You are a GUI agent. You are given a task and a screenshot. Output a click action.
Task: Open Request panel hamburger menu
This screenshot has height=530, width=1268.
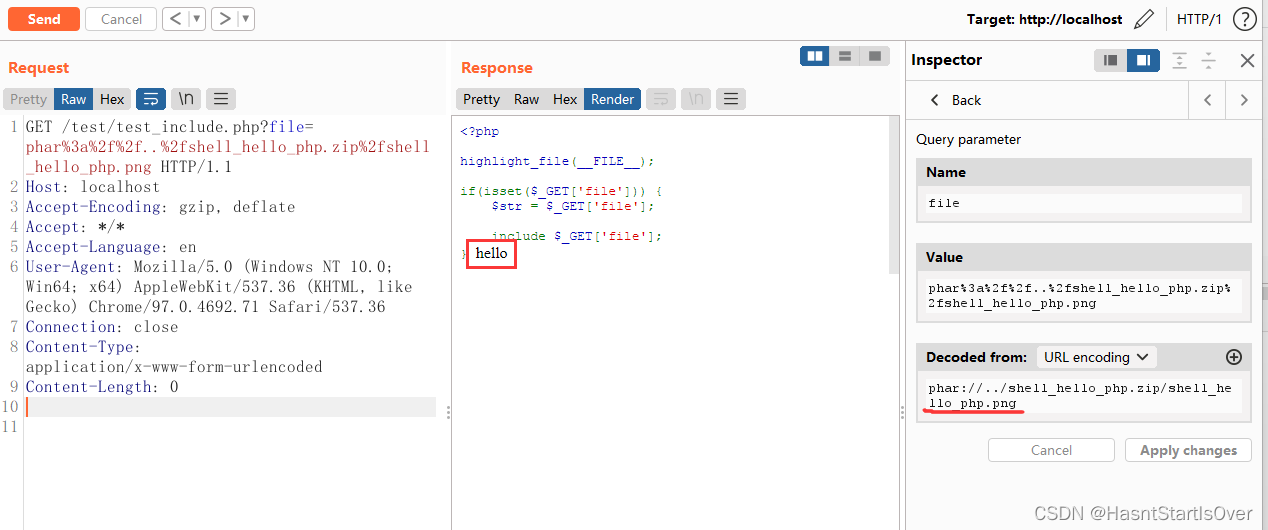pyautogui.click(x=221, y=99)
